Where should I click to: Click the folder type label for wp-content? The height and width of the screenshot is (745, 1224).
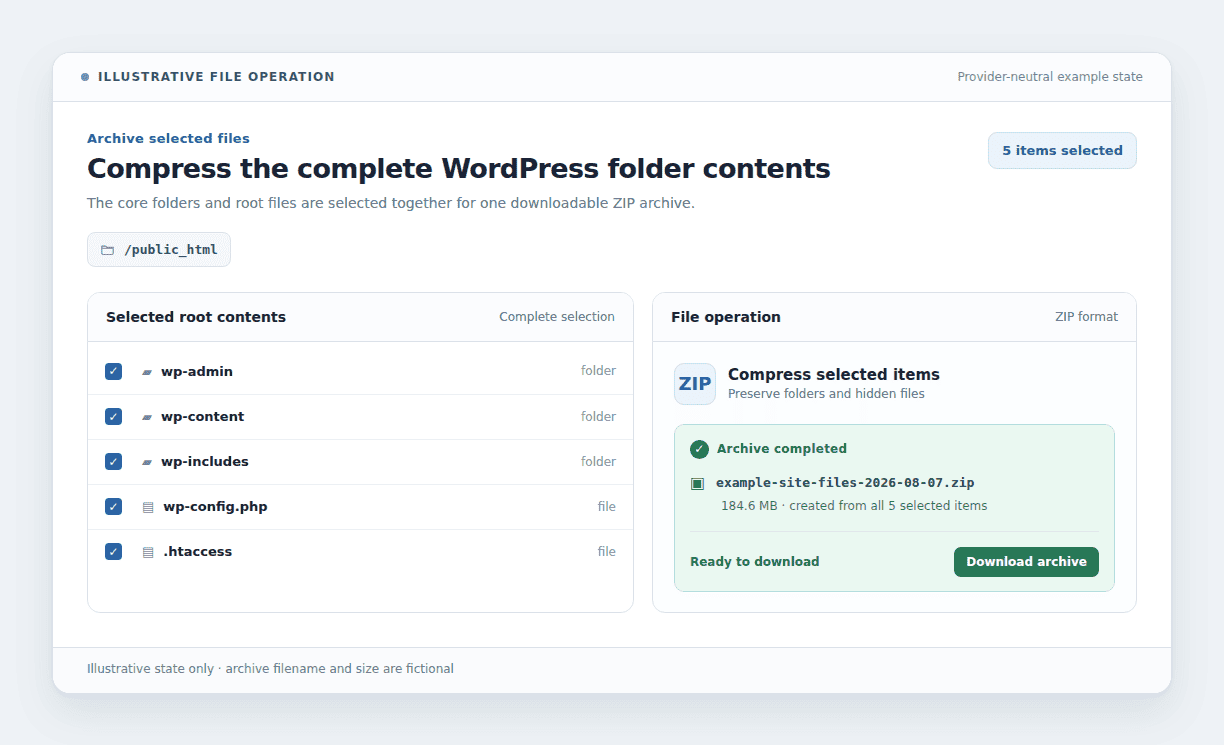pos(598,416)
